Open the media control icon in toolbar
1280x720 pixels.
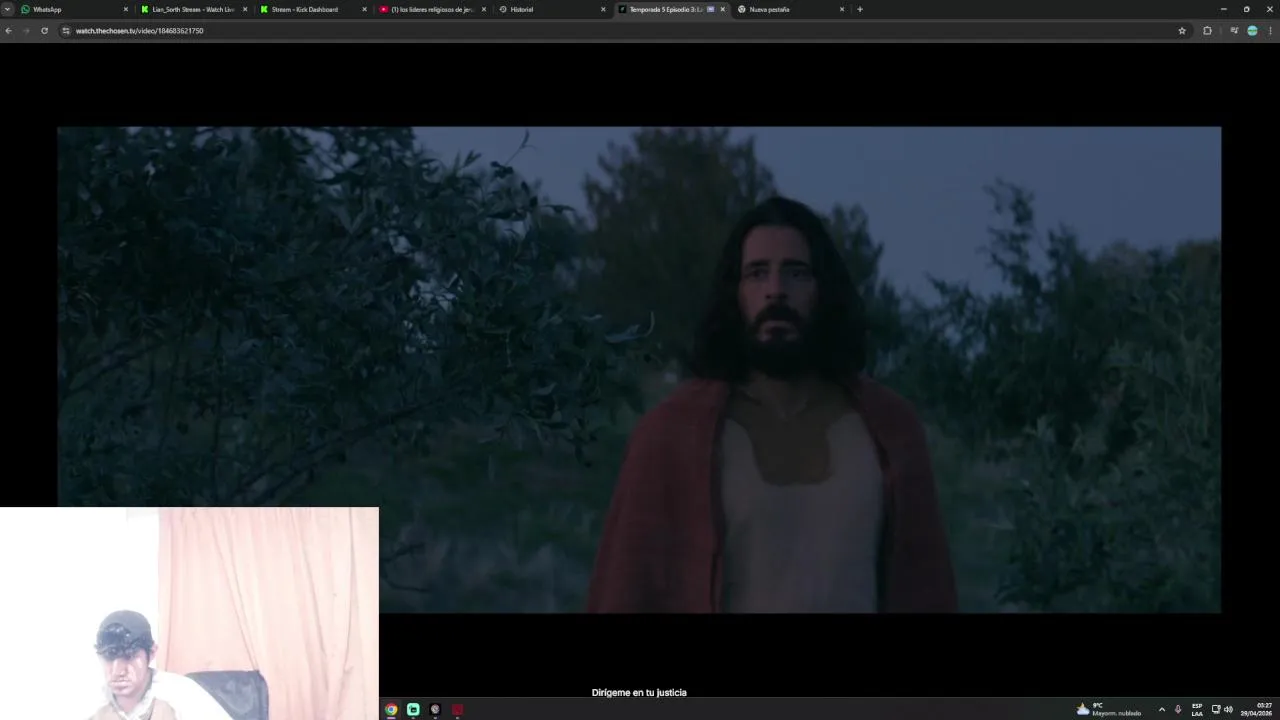click(1234, 31)
